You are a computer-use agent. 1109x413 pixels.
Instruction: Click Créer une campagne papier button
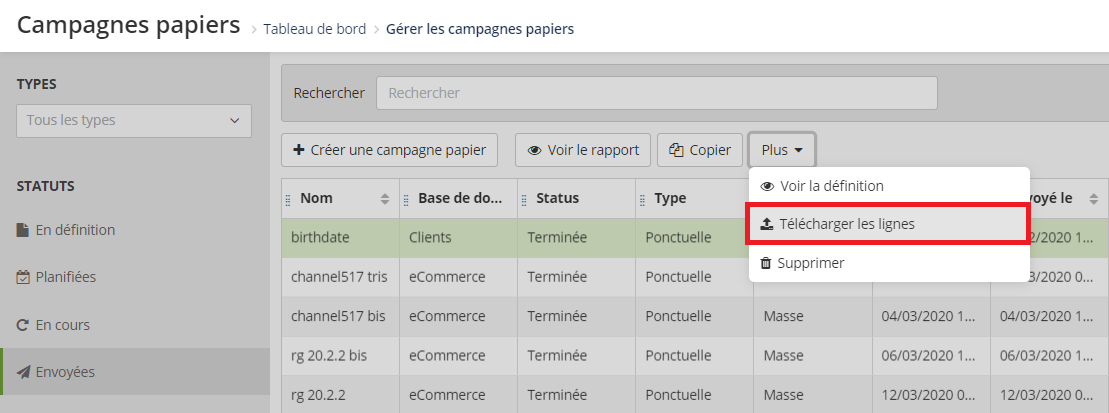tap(389, 150)
